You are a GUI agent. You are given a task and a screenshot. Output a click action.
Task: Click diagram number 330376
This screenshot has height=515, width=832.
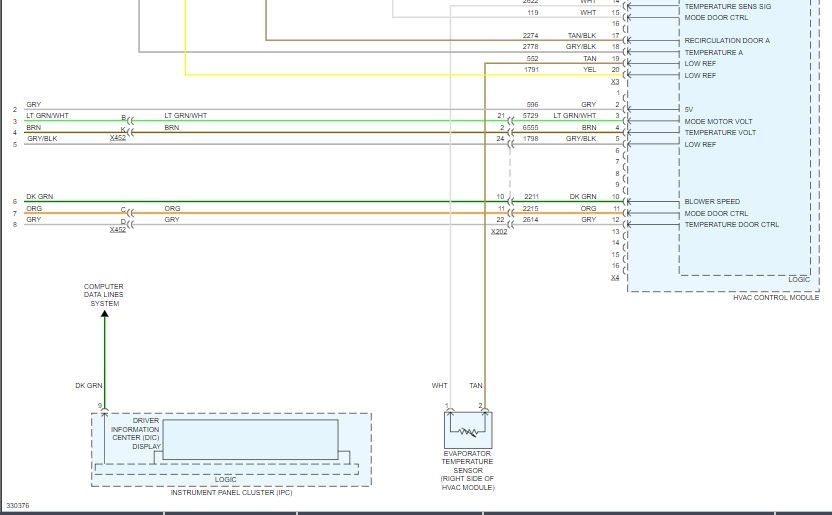tap(17, 506)
